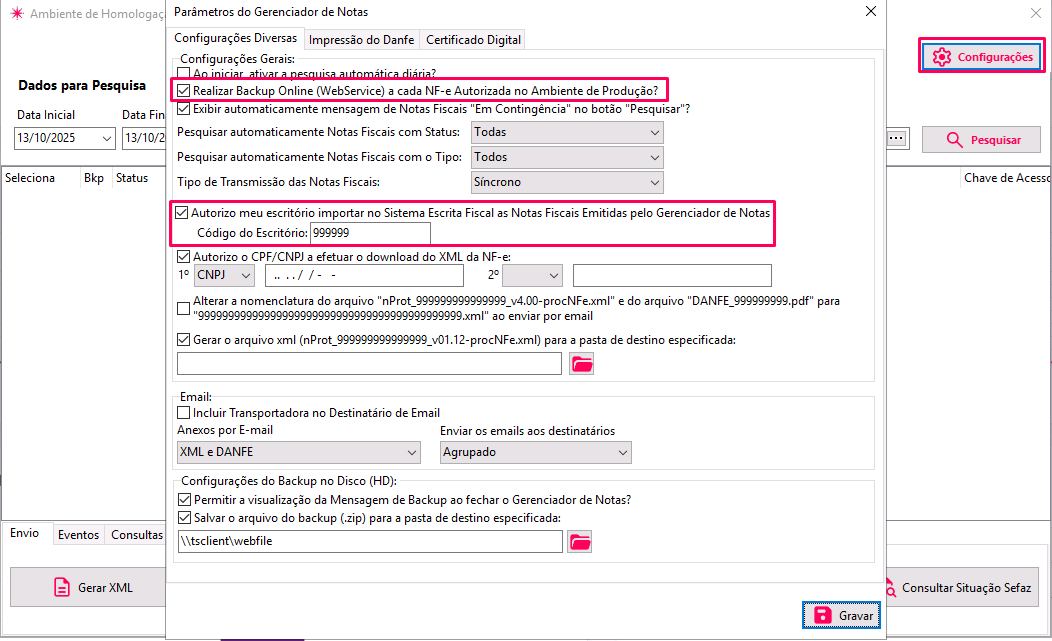Open the Certificado Digital tab
Image resolution: width=1052 pixels, height=641 pixels.
473,40
